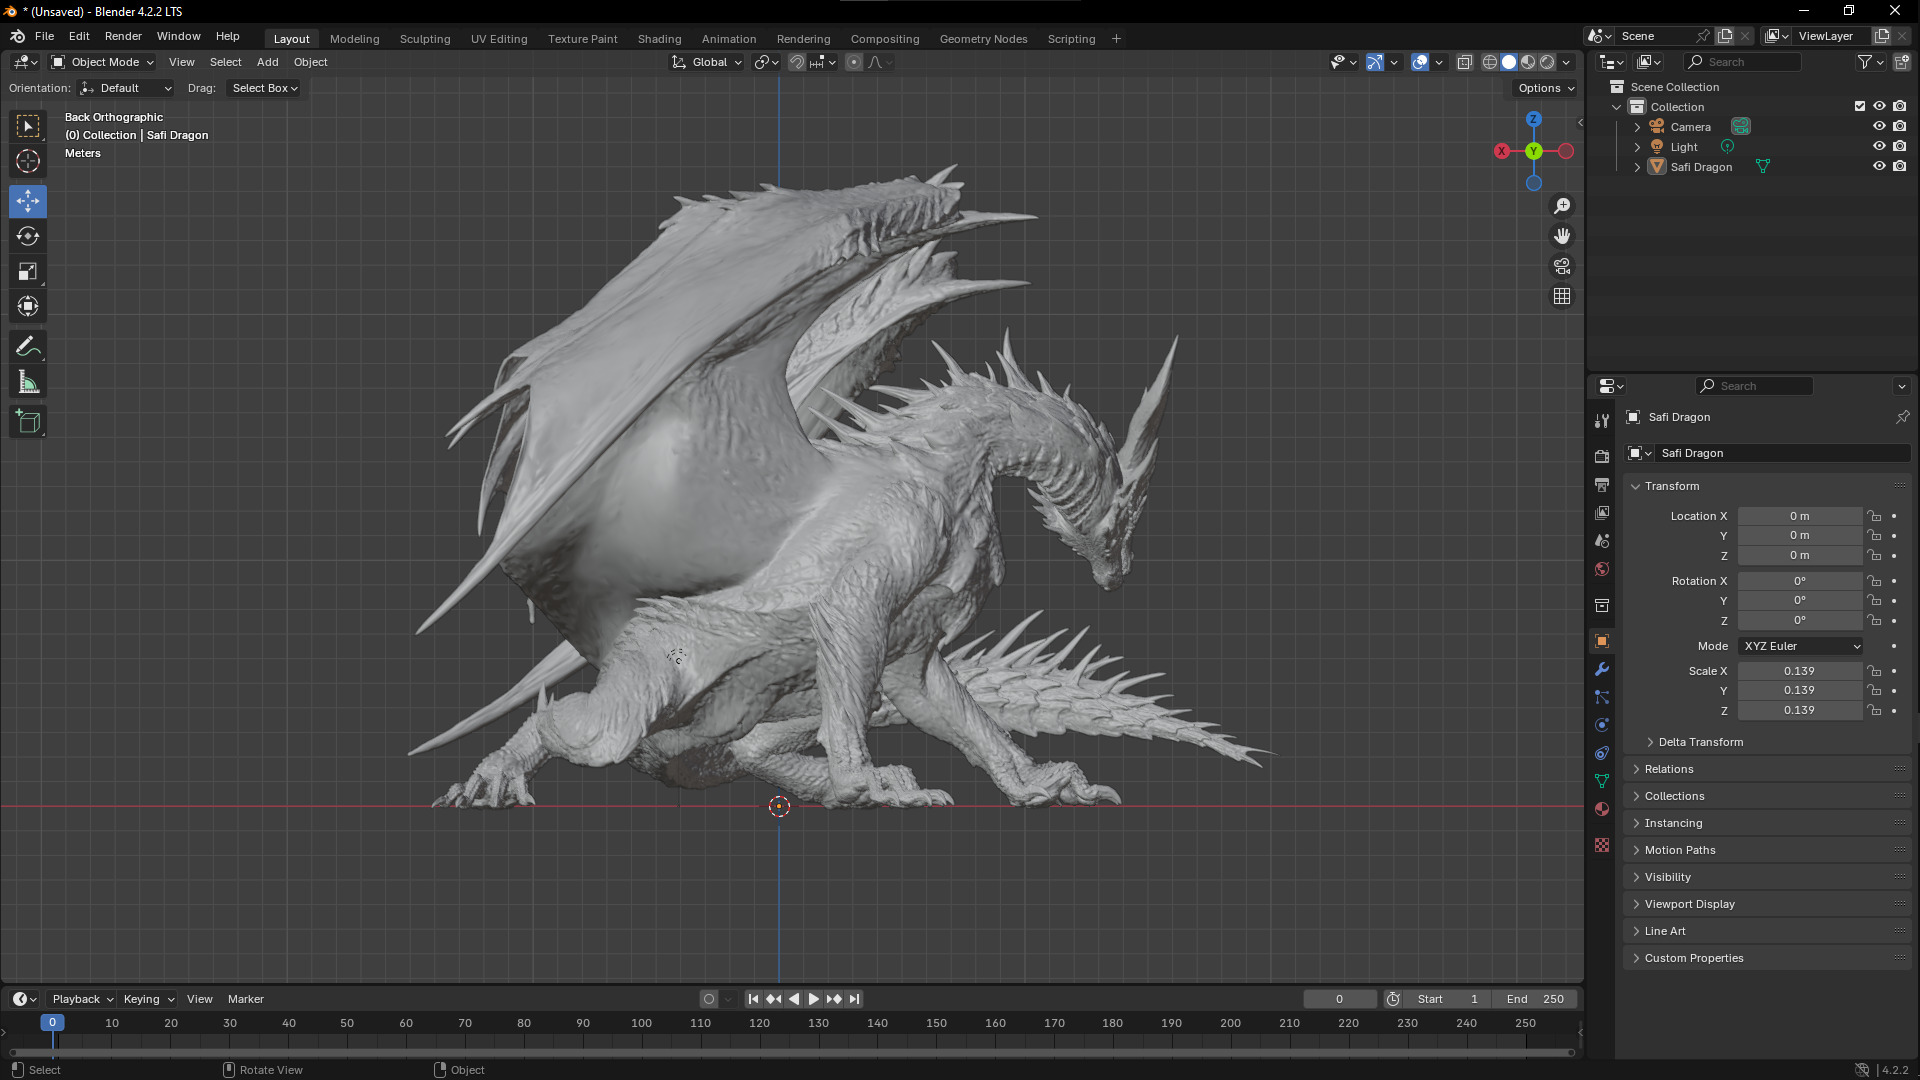Open the Texture properties tab

point(1602,845)
